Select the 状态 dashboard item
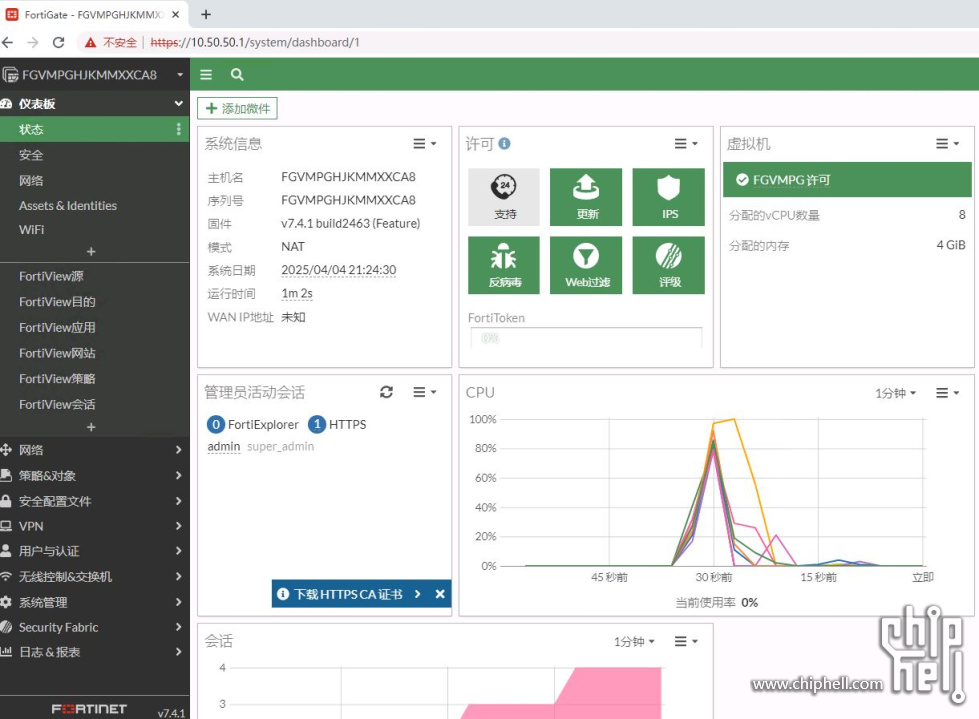This screenshot has width=979, height=719. coord(95,129)
